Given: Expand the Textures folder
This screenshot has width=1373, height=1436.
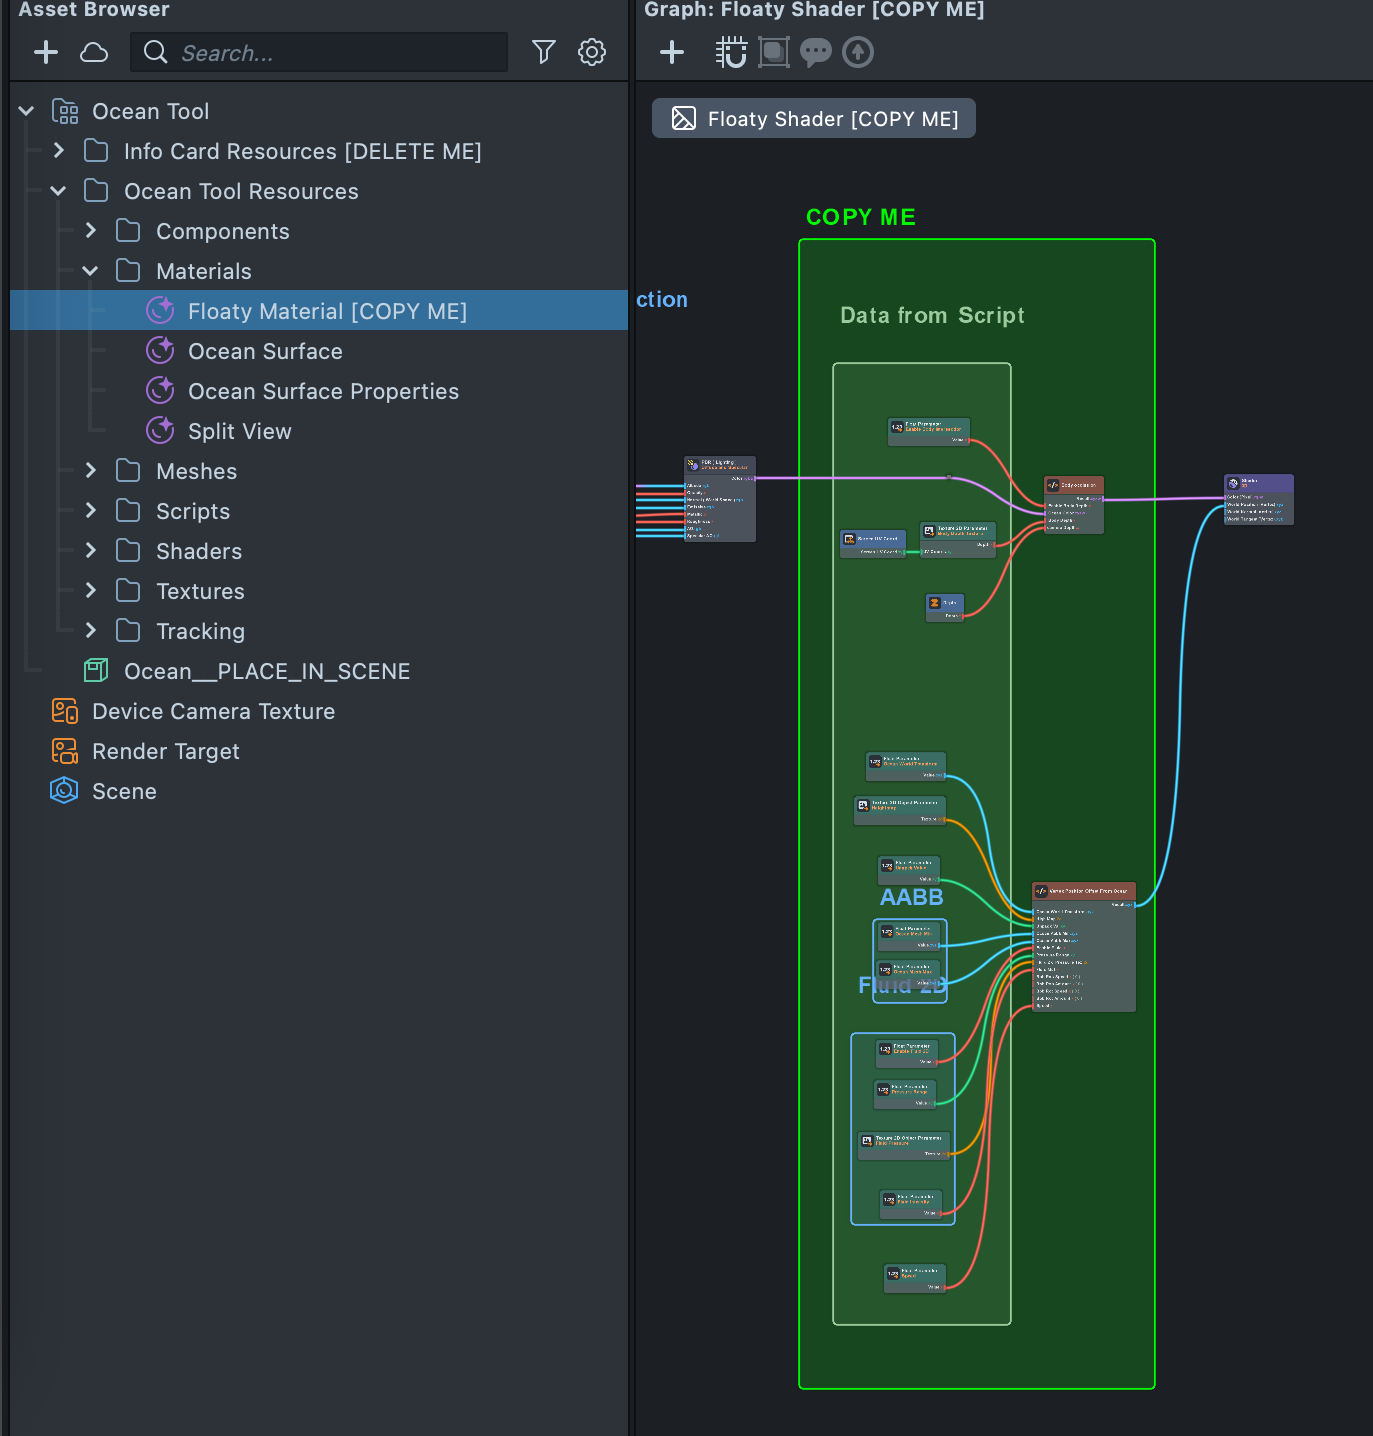Looking at the screenshot, I should coord(91,591).
